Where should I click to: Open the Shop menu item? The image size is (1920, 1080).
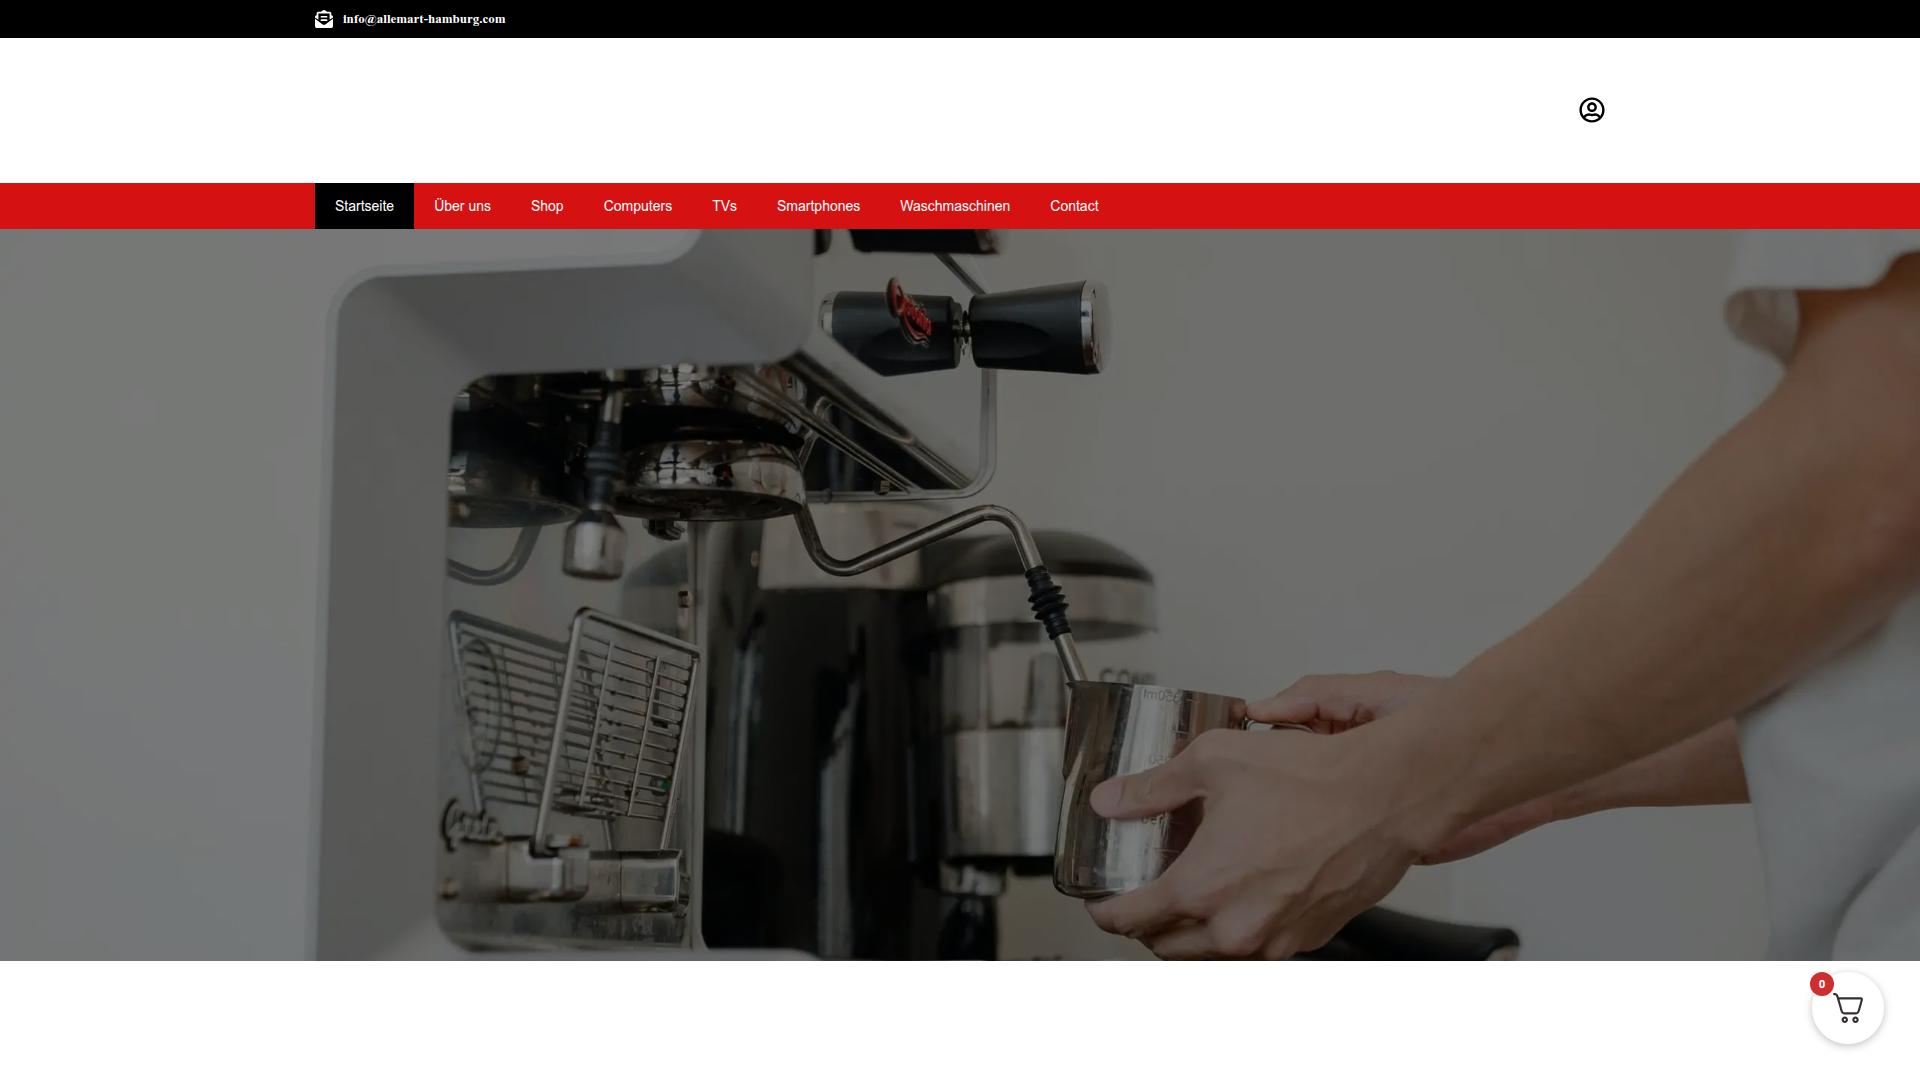(547, 206)
